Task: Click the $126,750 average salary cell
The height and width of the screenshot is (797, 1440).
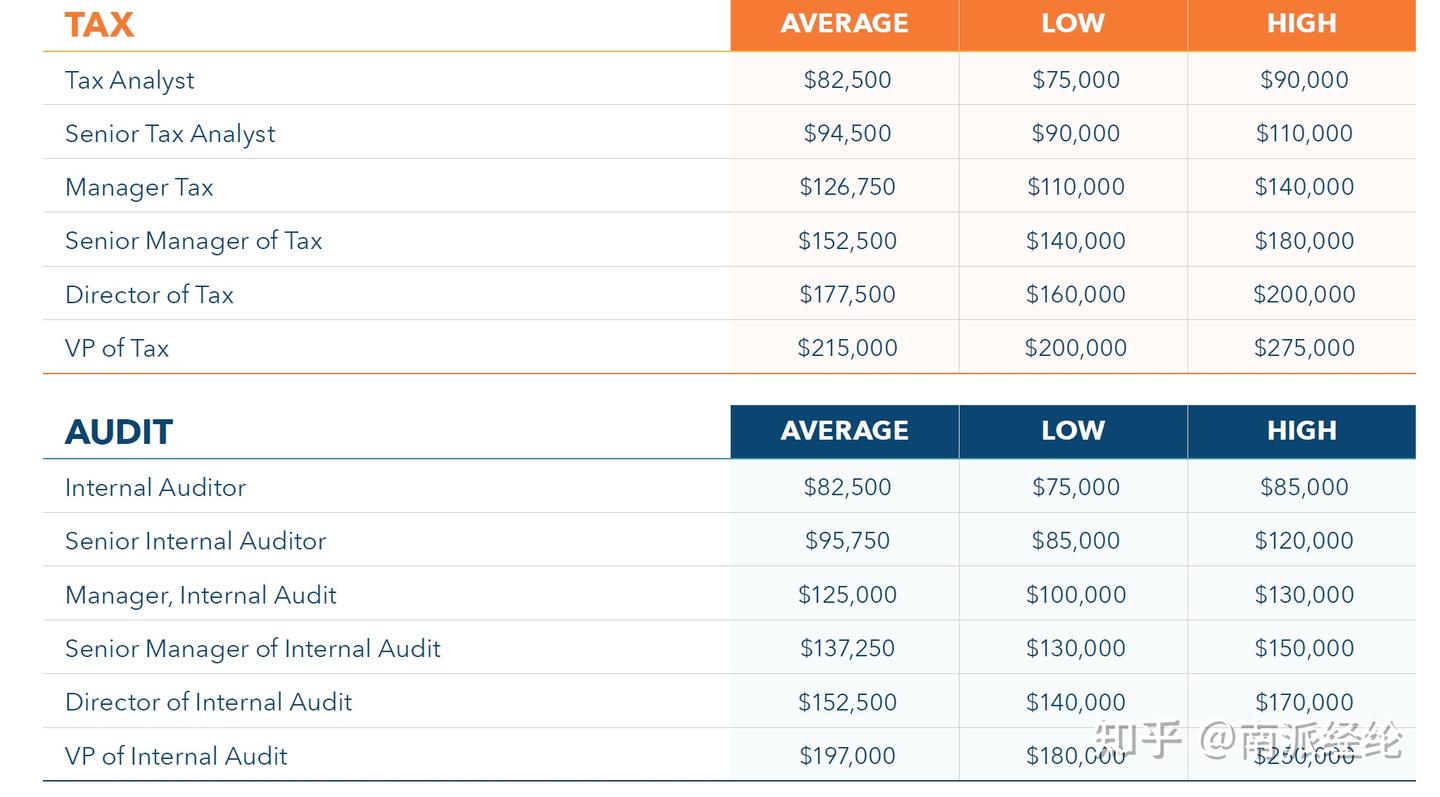Action: click(x=847, y=187)
